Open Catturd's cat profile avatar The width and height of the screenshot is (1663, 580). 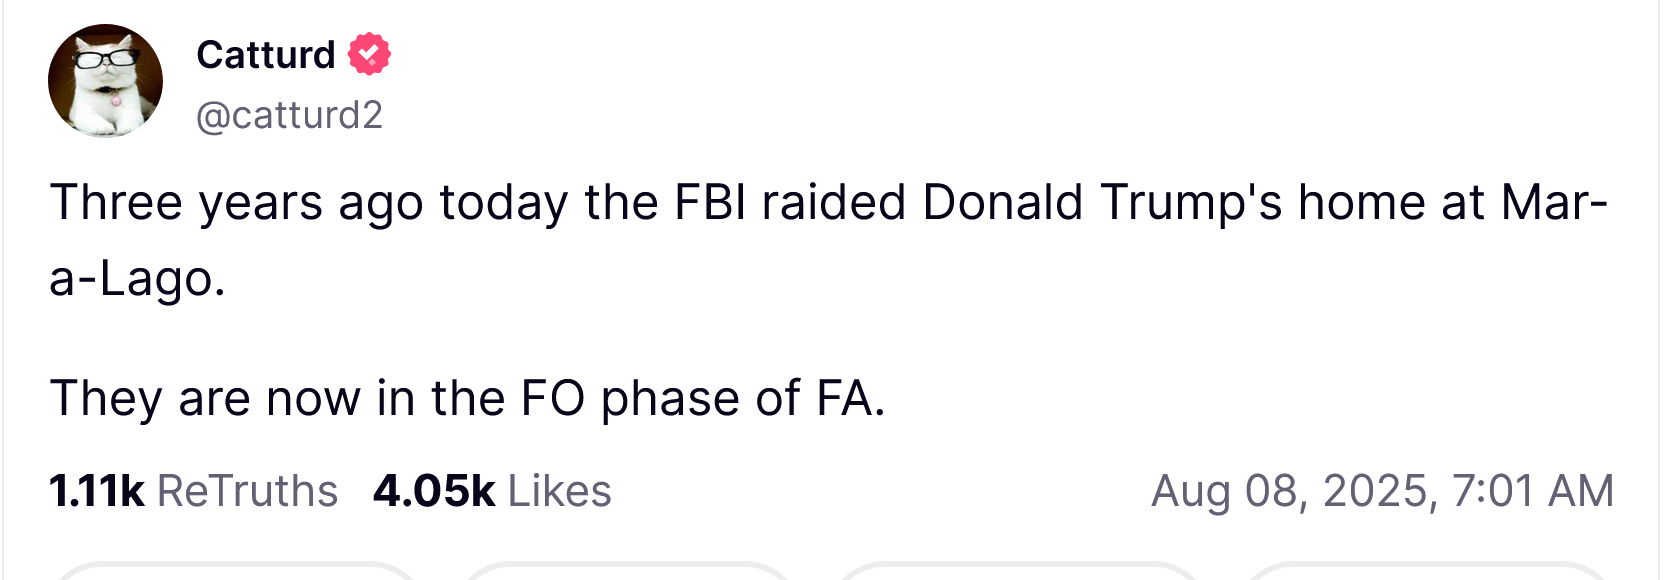point(105,81)
